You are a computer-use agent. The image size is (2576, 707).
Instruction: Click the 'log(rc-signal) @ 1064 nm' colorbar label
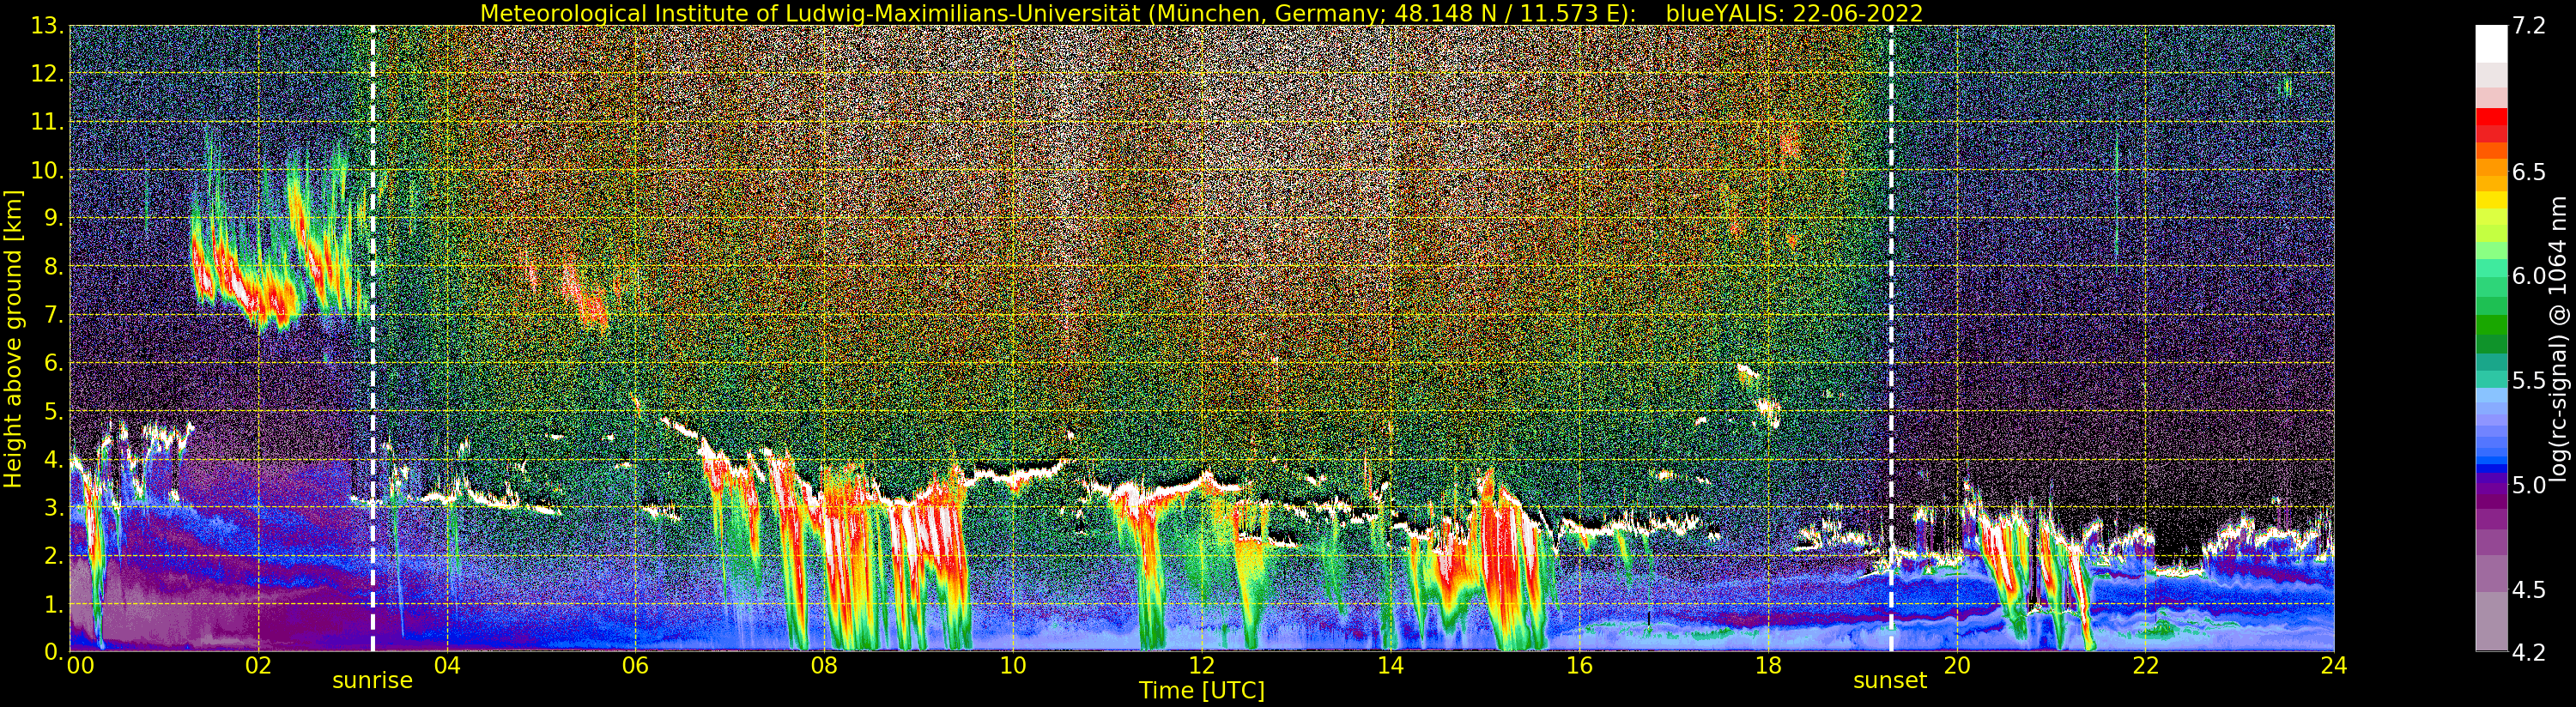pyautogui.click(x=2557, y=338)
